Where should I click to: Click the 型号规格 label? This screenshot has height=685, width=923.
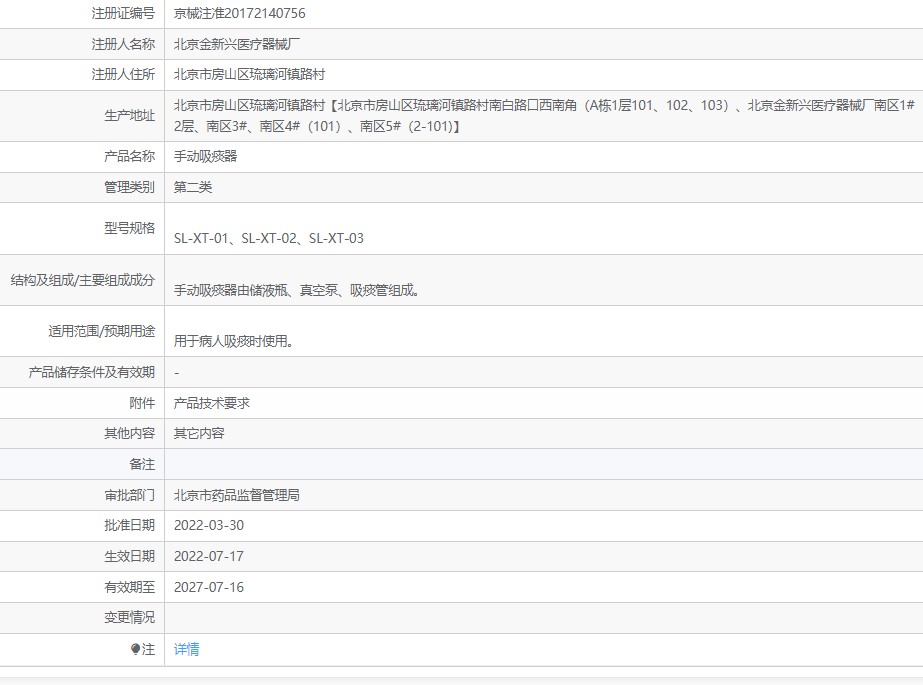tap(130, 228)
